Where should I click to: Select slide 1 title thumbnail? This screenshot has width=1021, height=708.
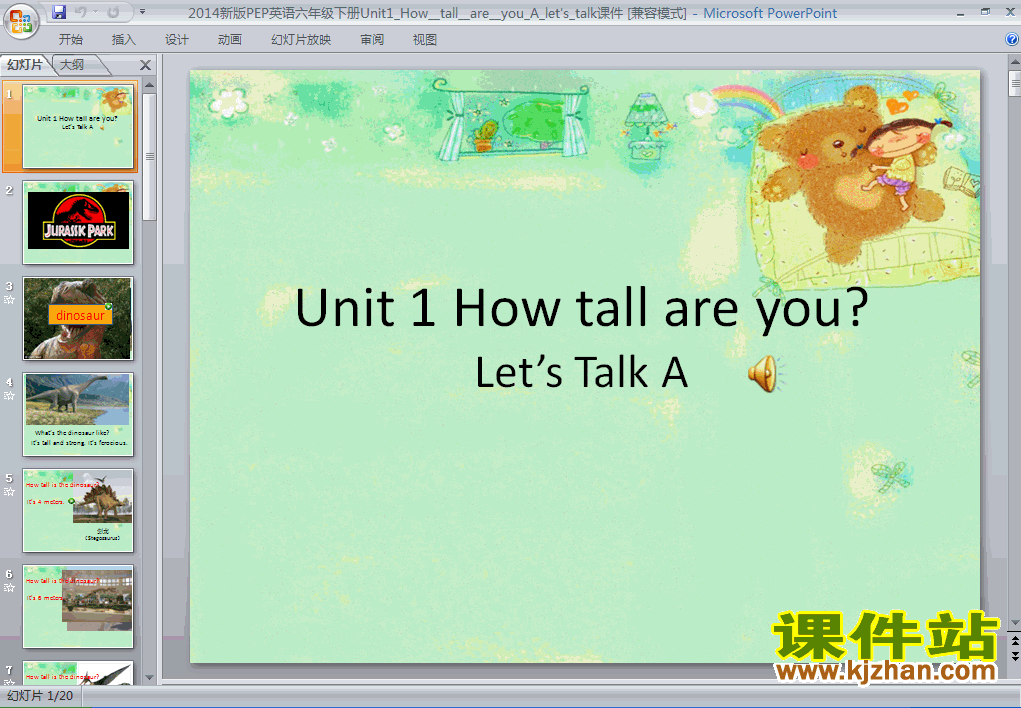point(78,126)
